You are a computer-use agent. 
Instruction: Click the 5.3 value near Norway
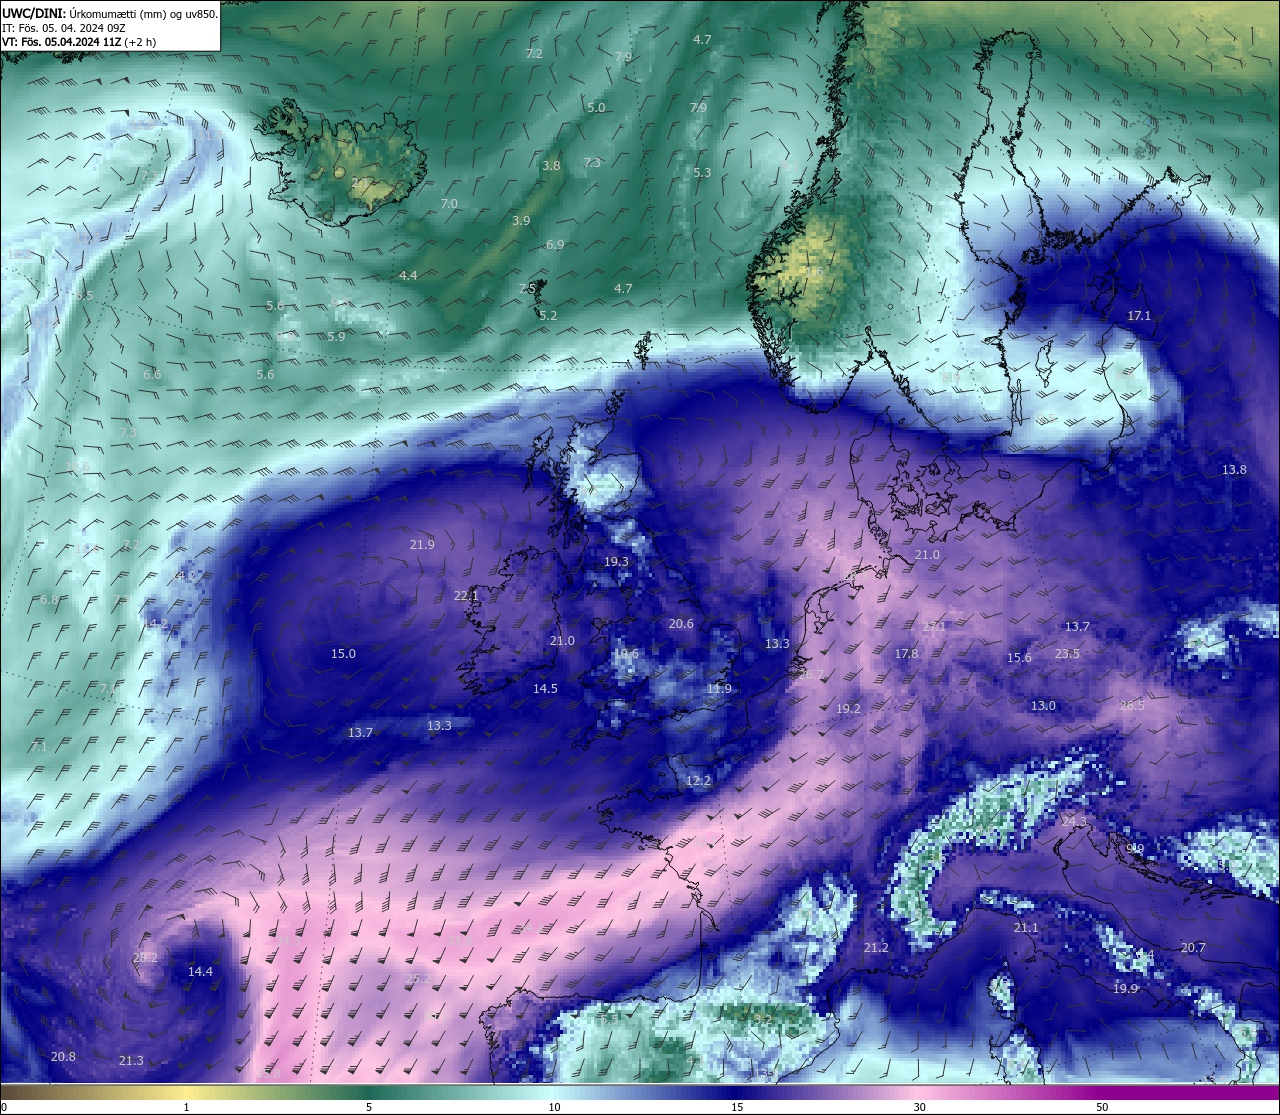pyautogui.click(x=702, y=172)
